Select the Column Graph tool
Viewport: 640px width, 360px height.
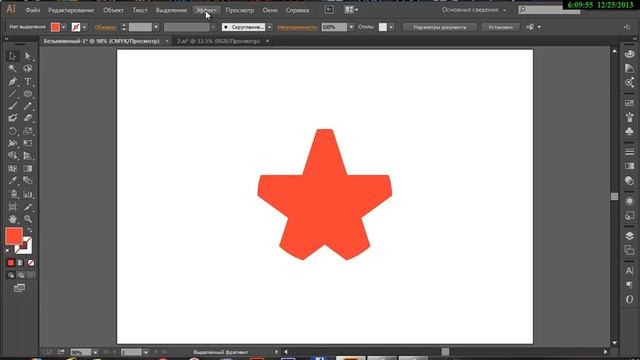coord(27,194)
